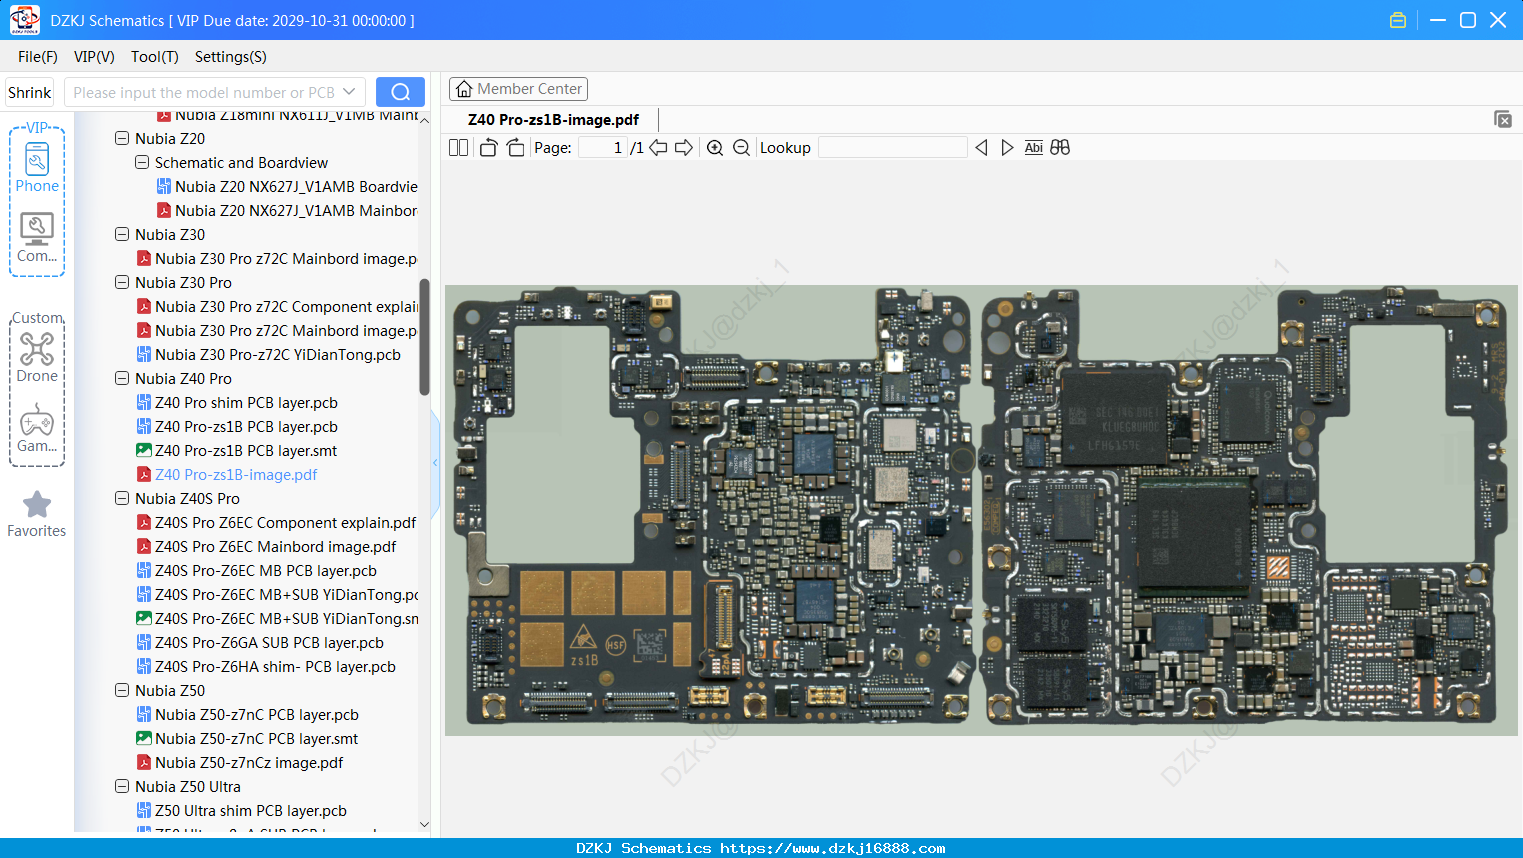Image resolution: width=1523 pixels, height=858 pixels.
Task: Zoom in on the PDF
Action: point(715,148)
